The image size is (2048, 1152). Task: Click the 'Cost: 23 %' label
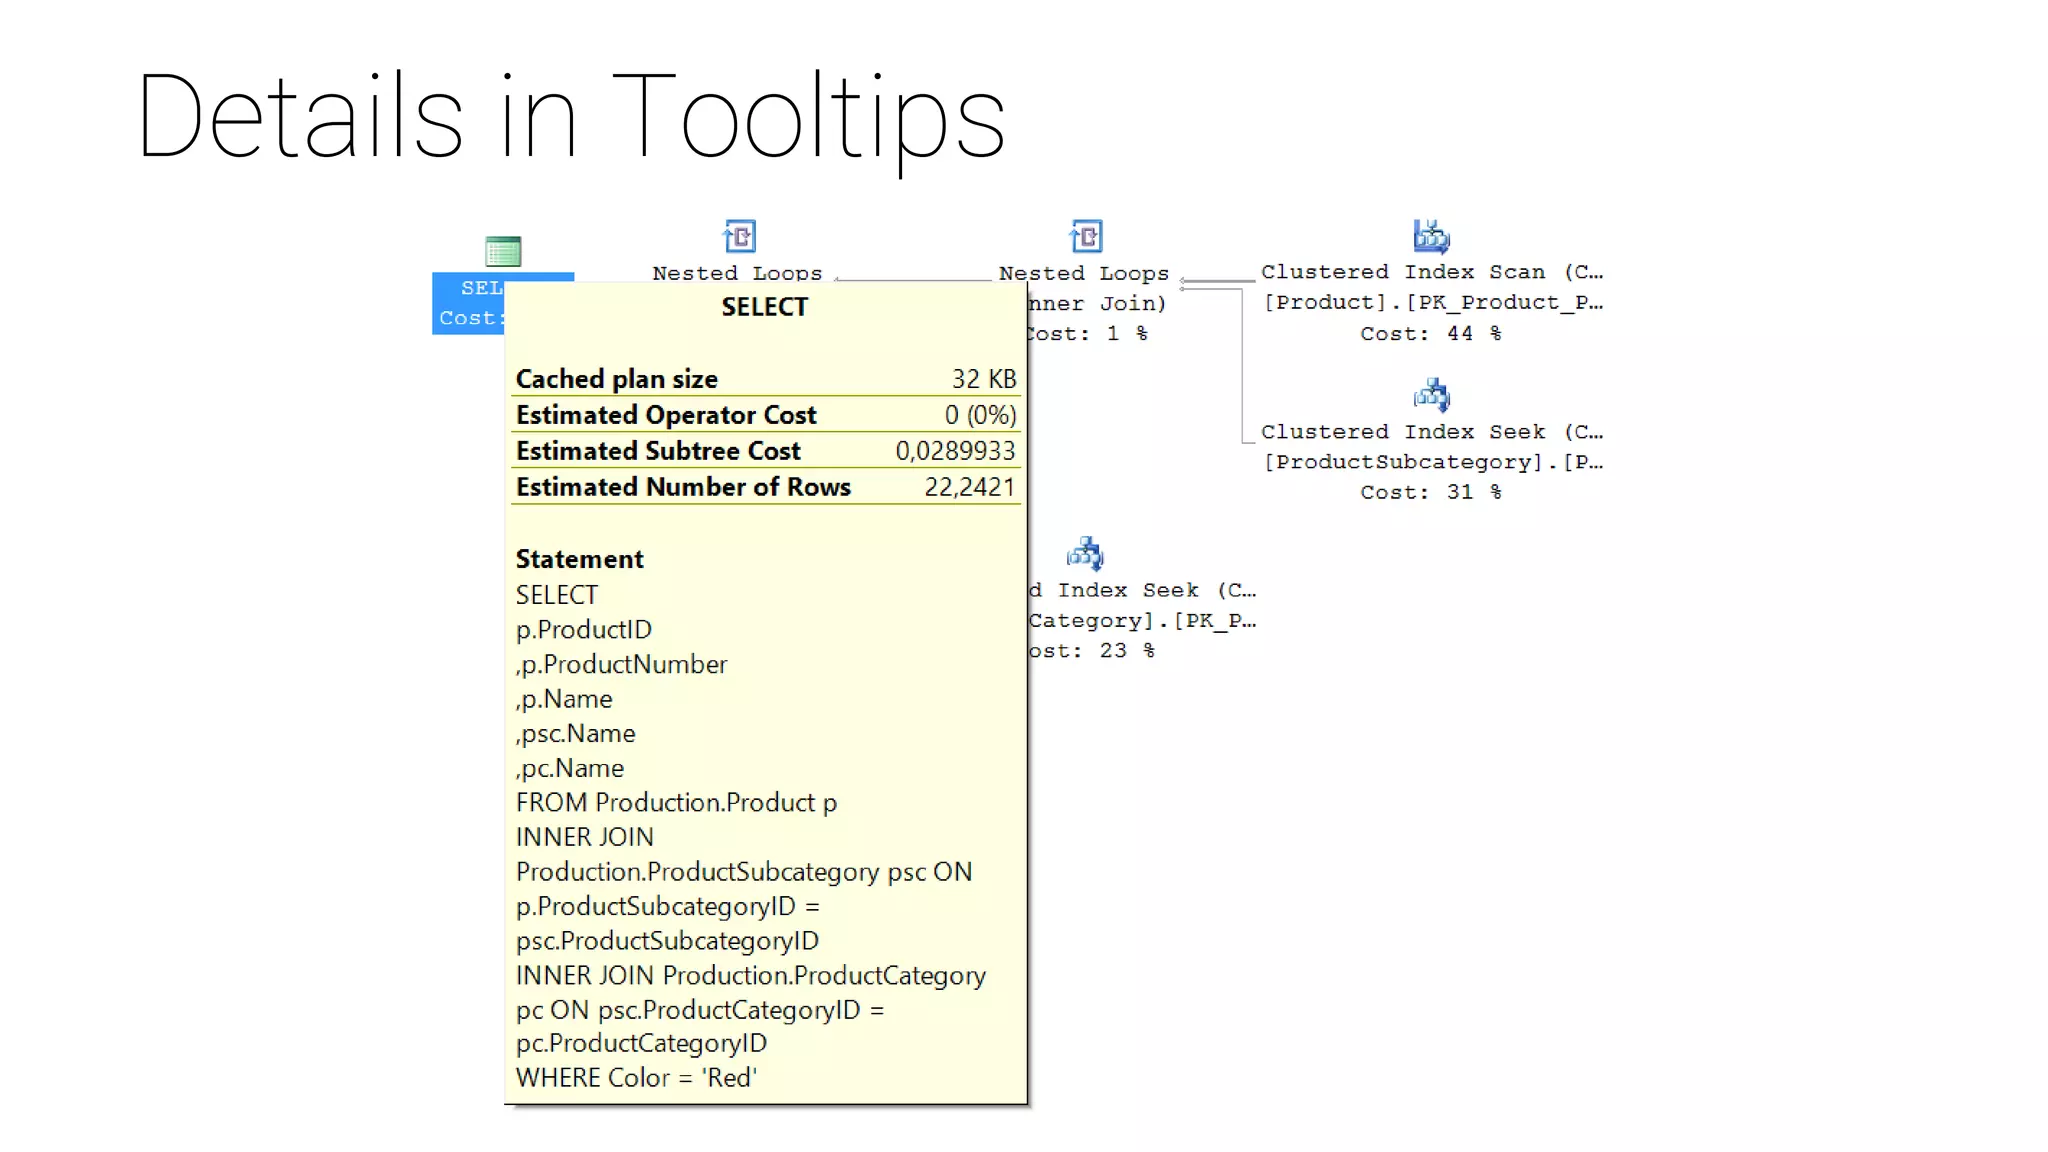click(1092, 651)
